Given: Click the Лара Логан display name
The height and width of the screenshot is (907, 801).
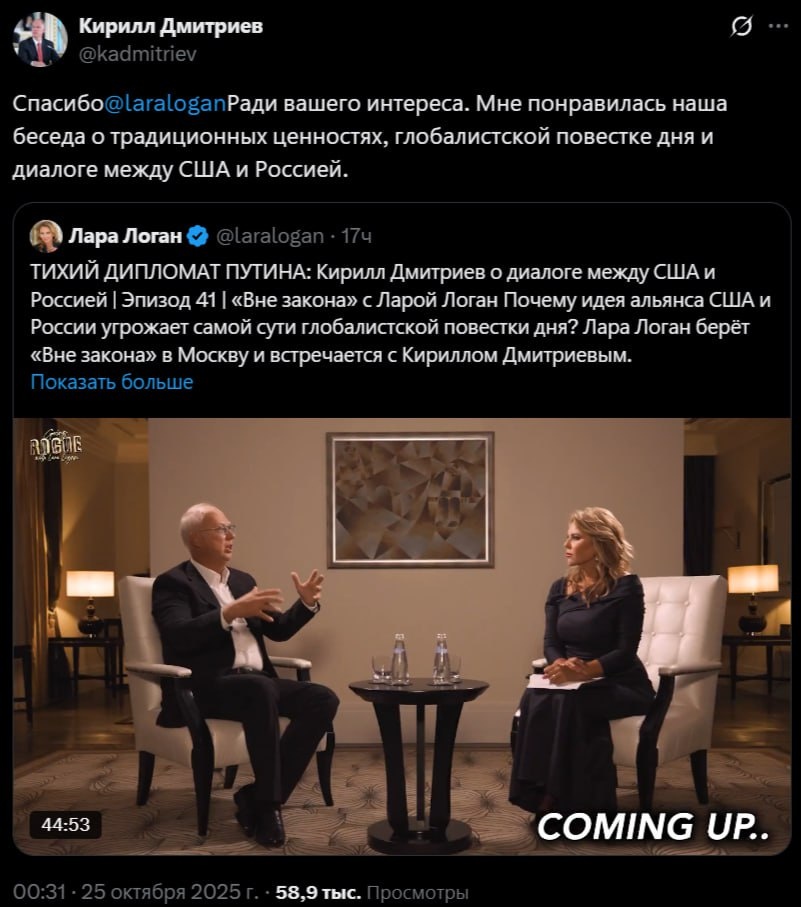Looking at the screenshot, I should coord(125,236).
